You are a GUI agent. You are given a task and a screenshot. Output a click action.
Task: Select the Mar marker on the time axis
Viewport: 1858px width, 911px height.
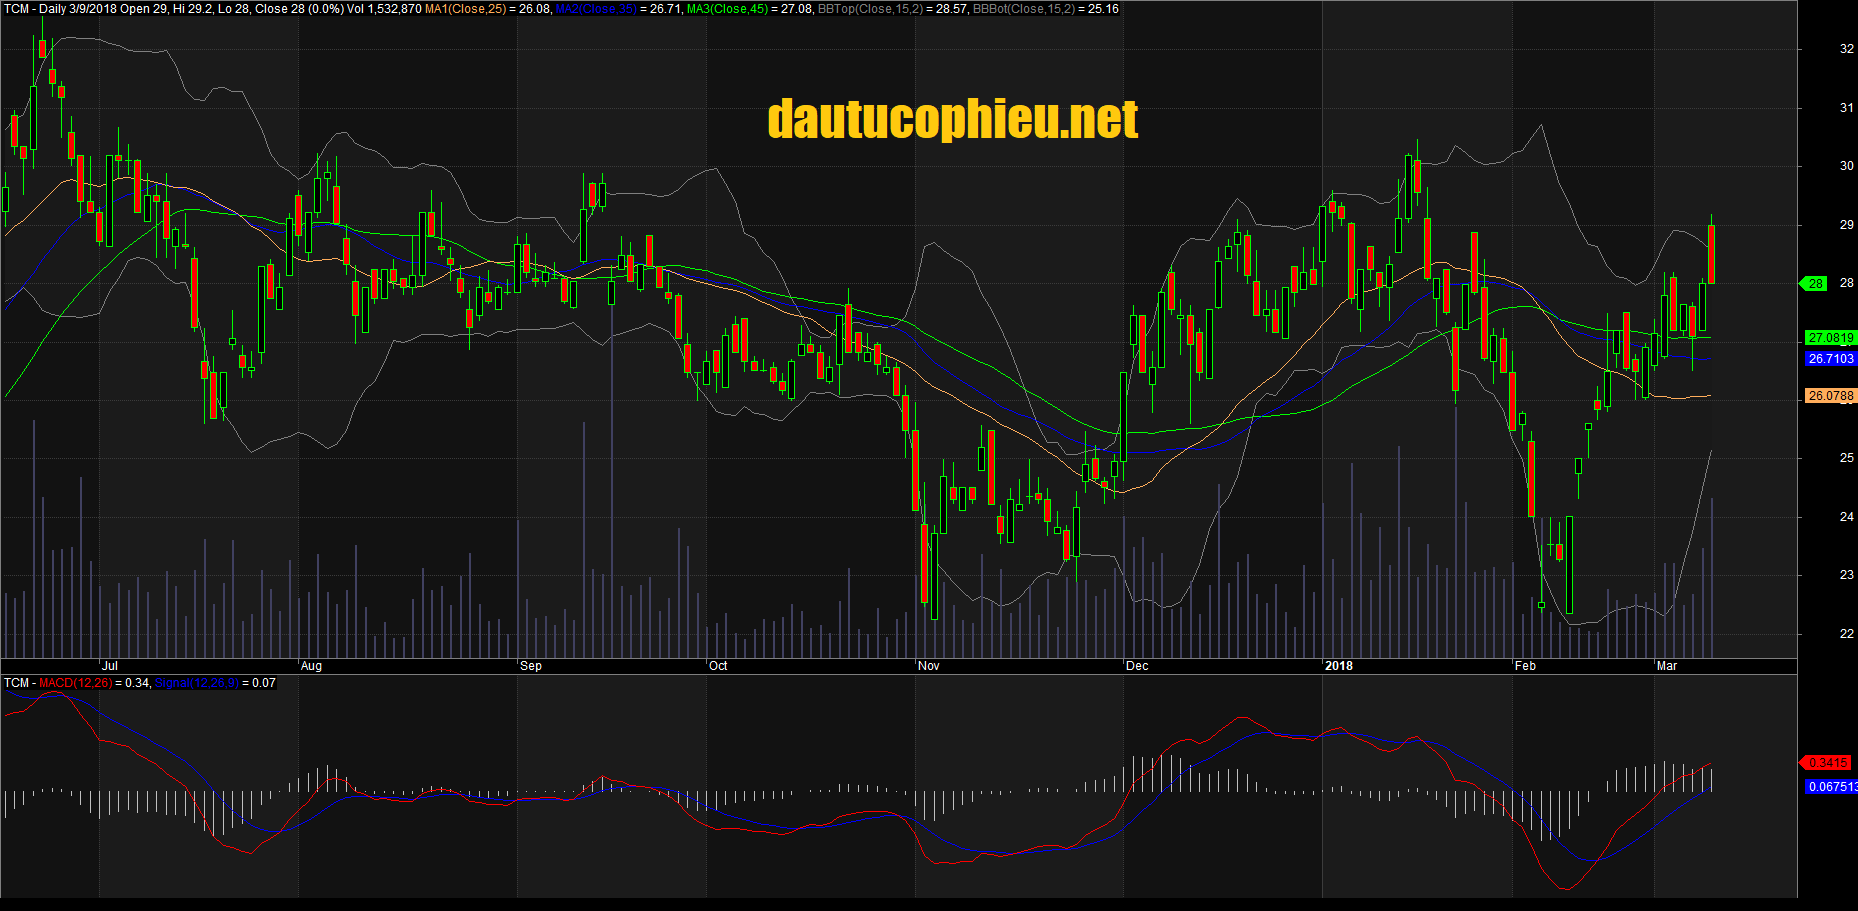(1667, 666)
